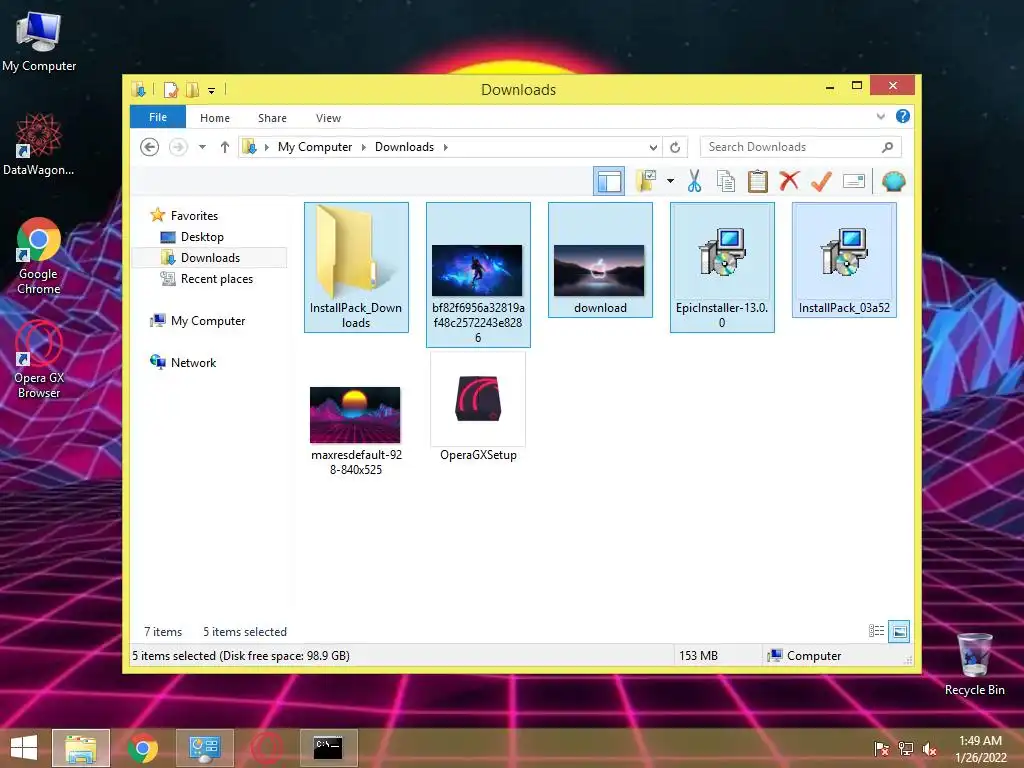Screen dimensions: 1024x768
Task: Expand arrow before My Computer breadcrumb
Action: pos(266,147)
